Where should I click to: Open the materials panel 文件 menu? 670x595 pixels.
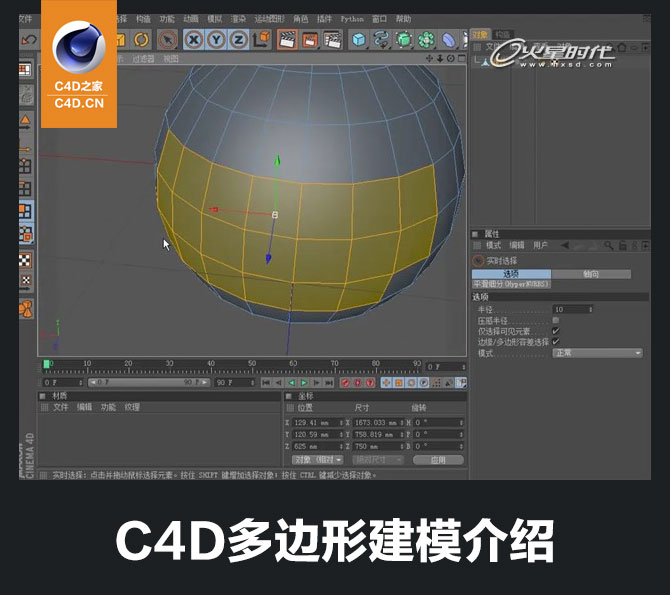coord(60,407)
